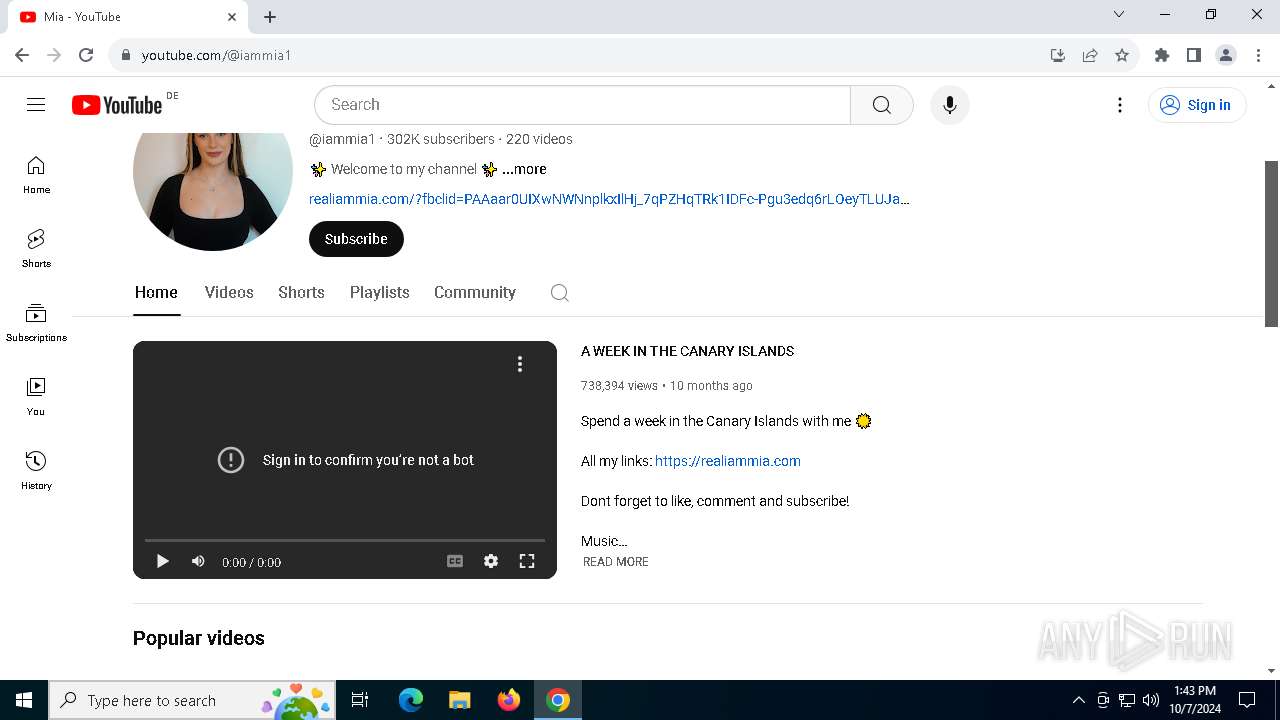
Task: Launch Firefox from taskbar
Action: (x=509, y=700)
